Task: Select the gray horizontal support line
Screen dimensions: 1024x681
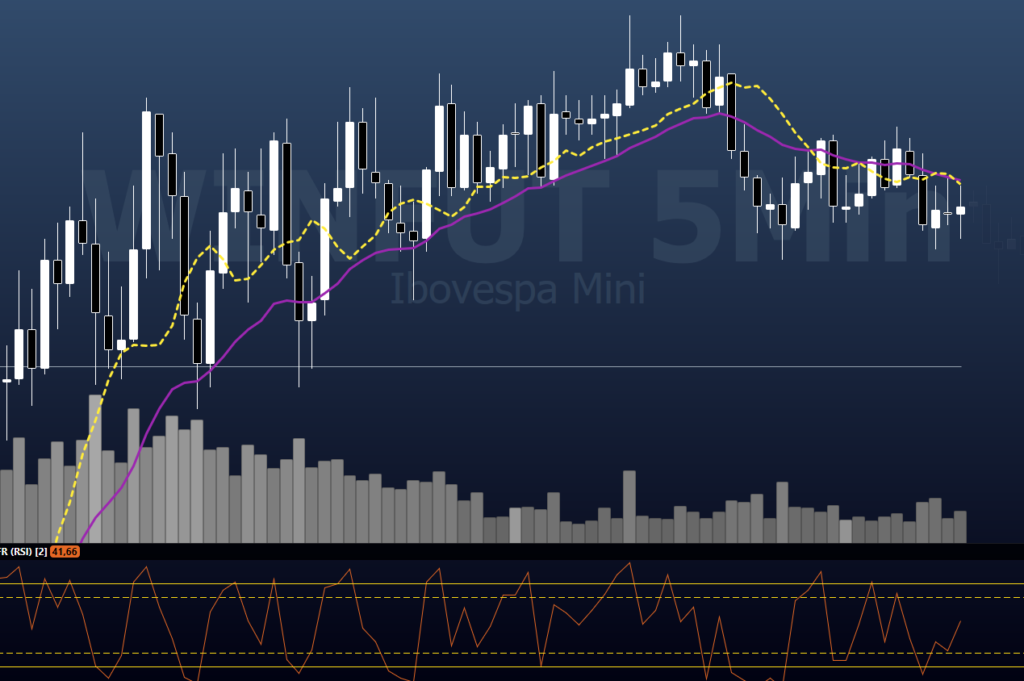Action: (600, 367)
